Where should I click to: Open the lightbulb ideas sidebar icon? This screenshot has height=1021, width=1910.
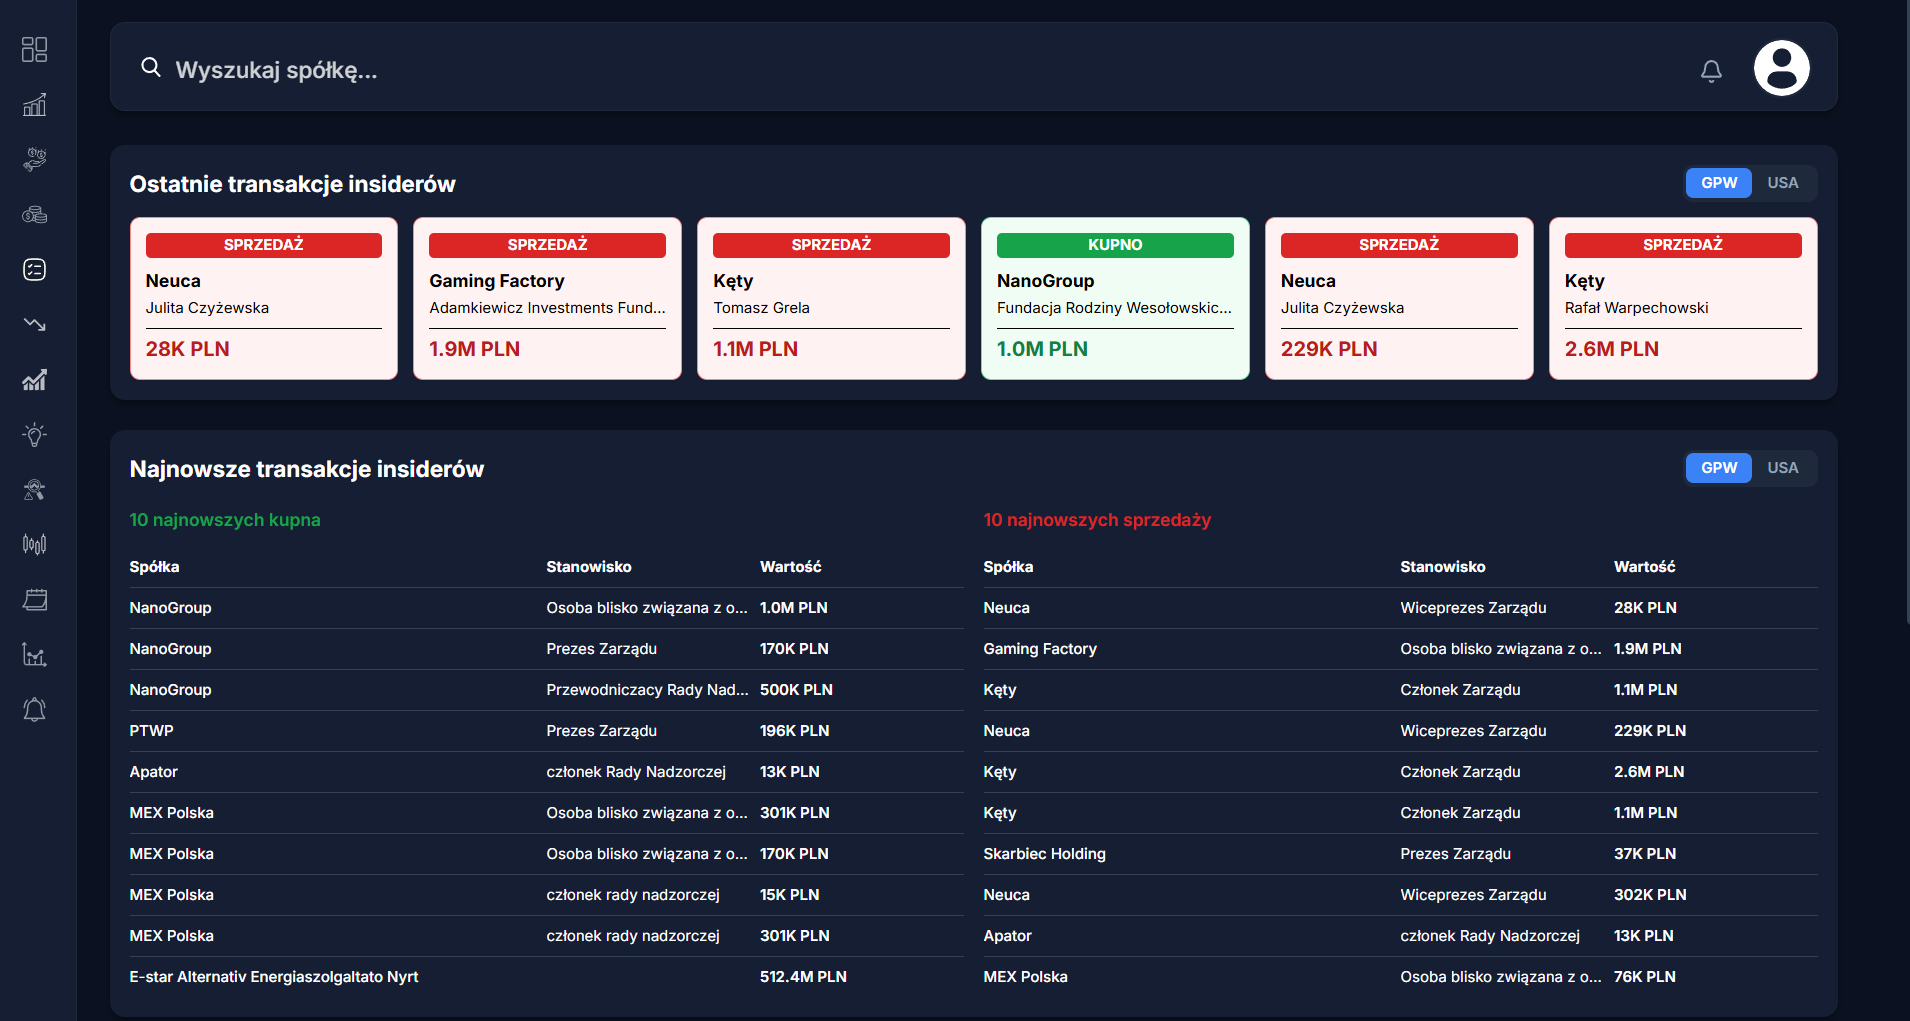(x=35, y=435)
